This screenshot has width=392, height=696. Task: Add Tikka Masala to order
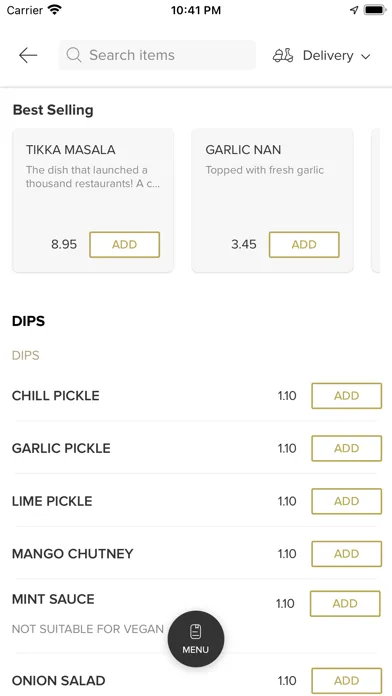pos(125,245)
